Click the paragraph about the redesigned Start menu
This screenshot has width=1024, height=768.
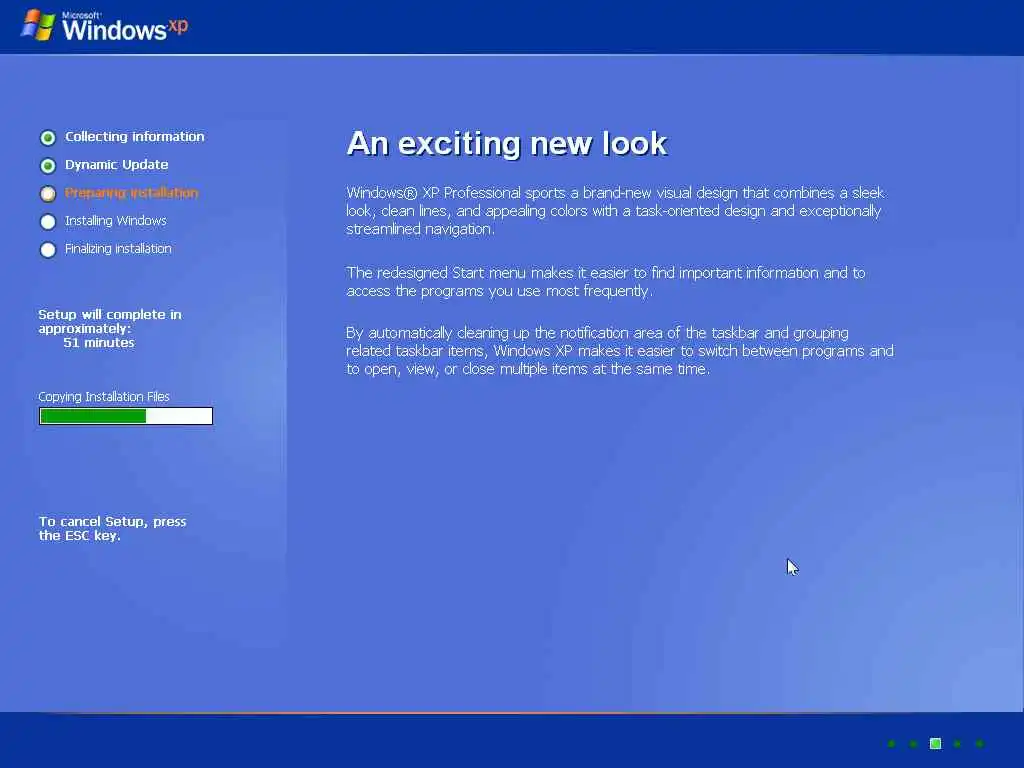pyautogui.click(x=605, y=281)
